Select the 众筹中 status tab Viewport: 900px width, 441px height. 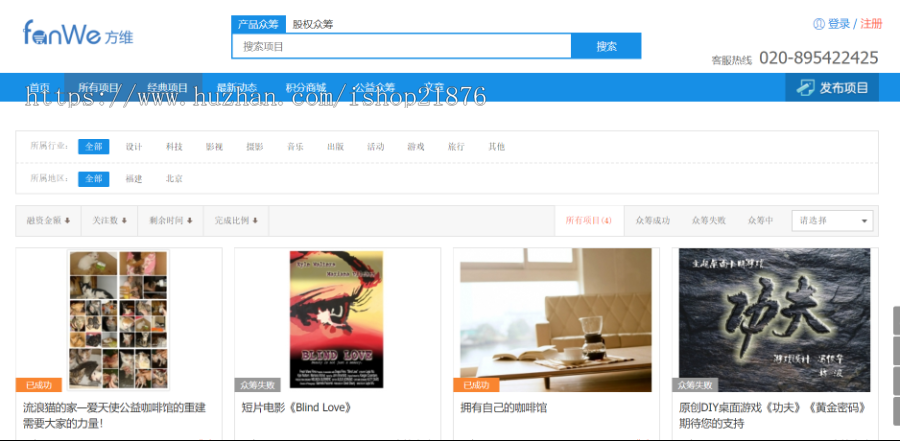click(x=761, y=220)
